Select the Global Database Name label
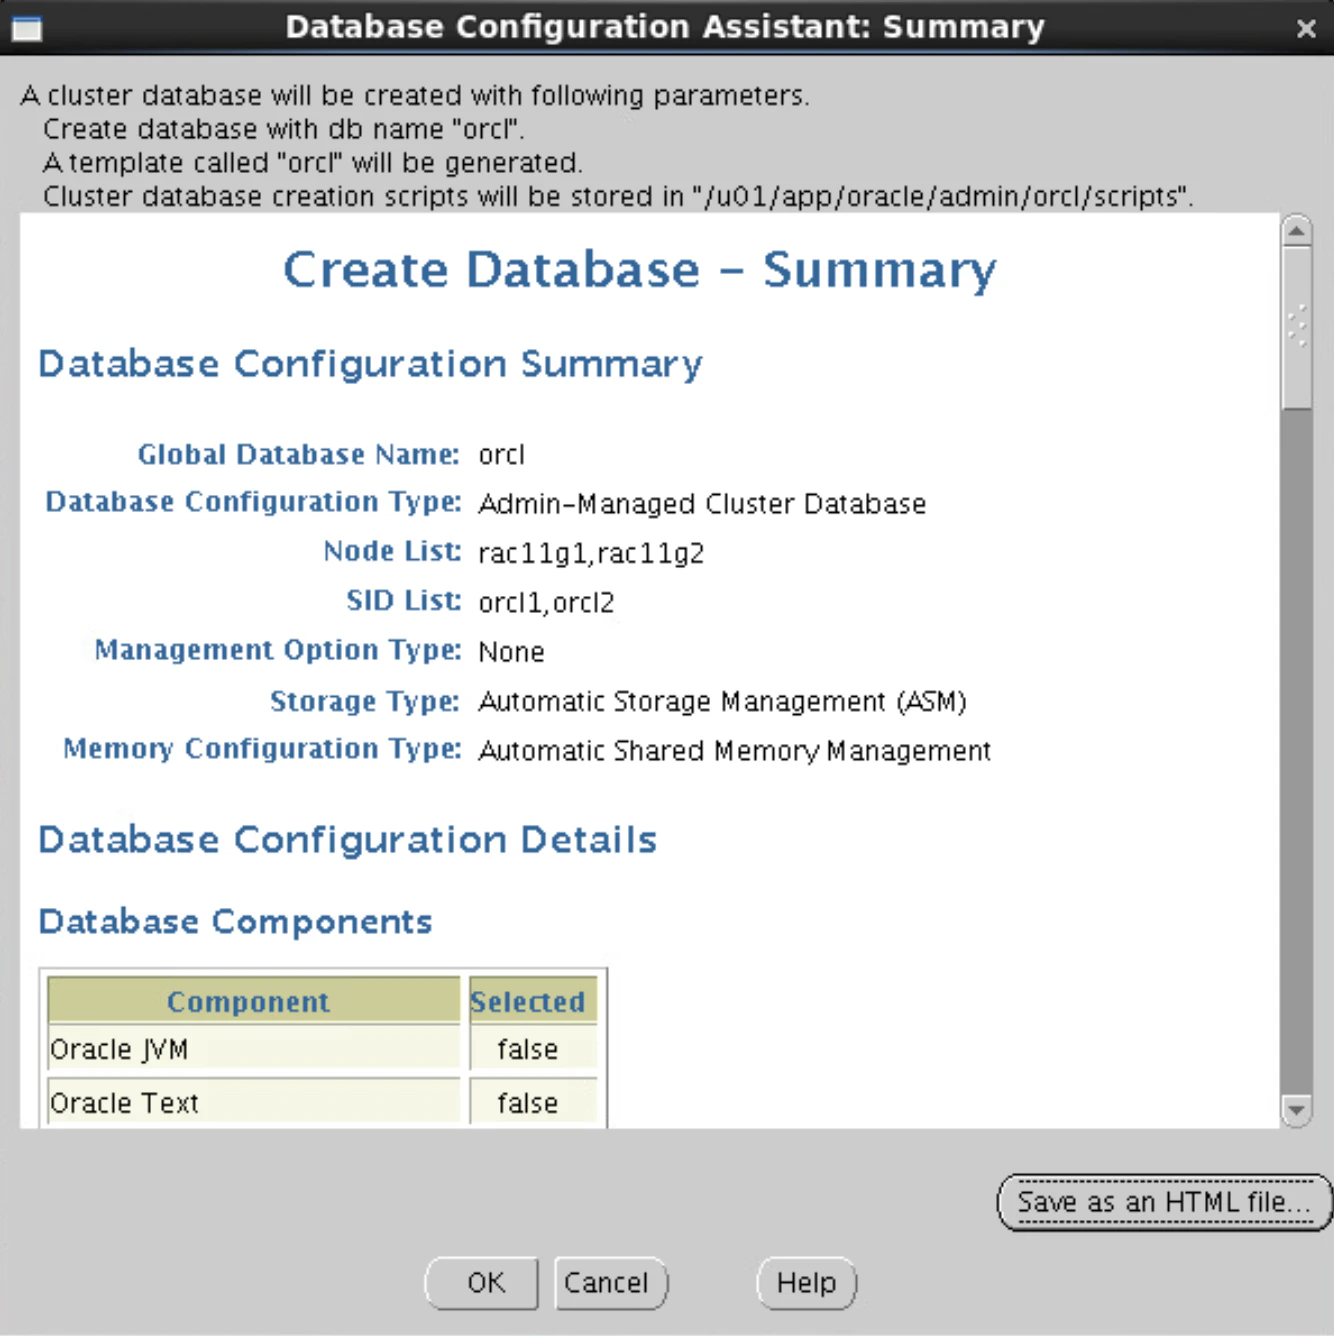This screenshot has height=1336, width=1334. point(298,455)
